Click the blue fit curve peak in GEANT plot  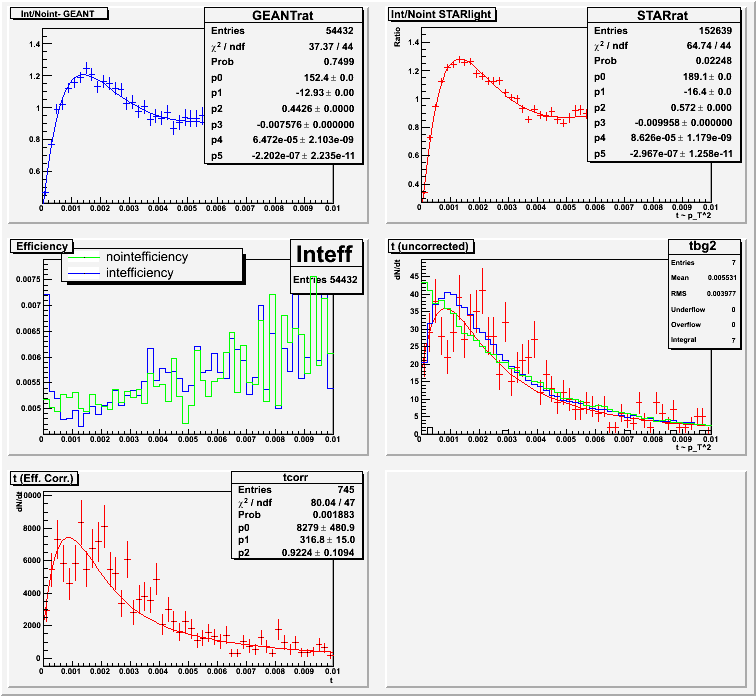(86, 74)
